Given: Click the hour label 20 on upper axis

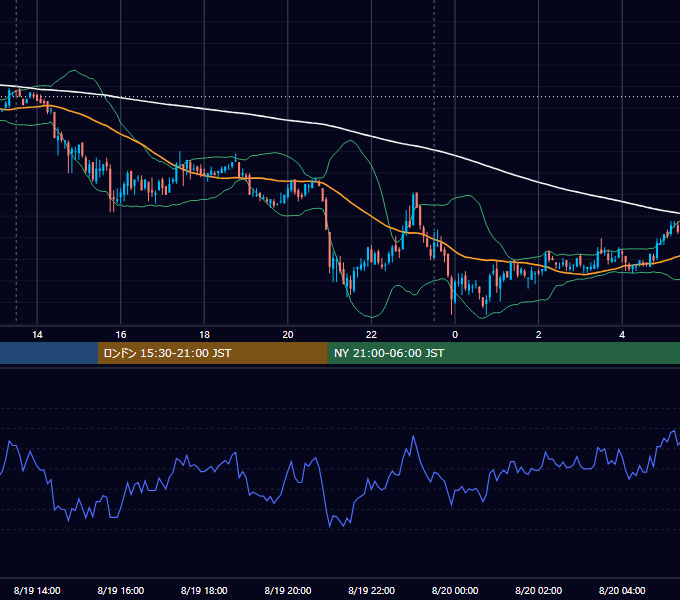Looking at the screenshot, I should (288, 335).
